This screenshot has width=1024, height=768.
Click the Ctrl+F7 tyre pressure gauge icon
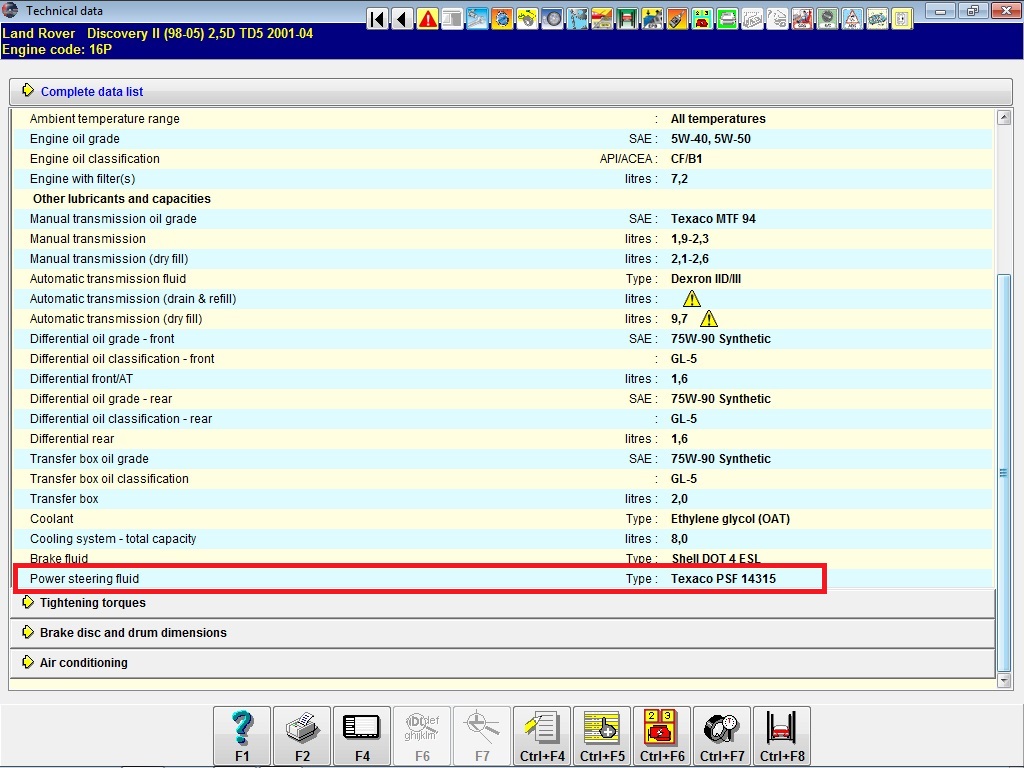(722, 736)
